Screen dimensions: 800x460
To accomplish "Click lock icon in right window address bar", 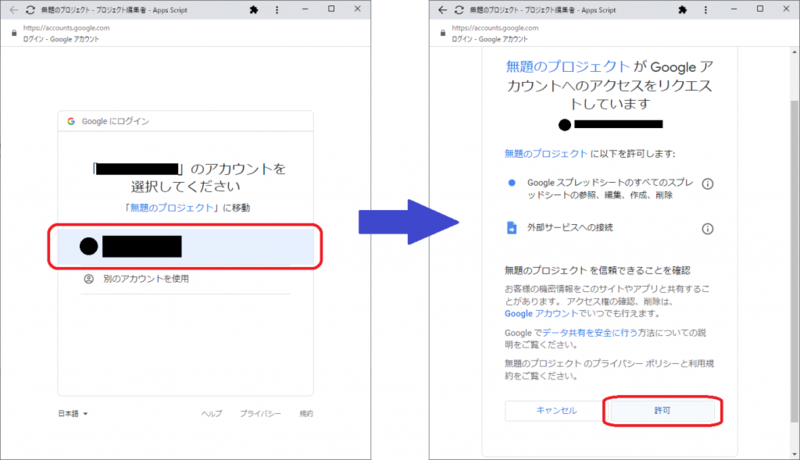I will (442, 33).
